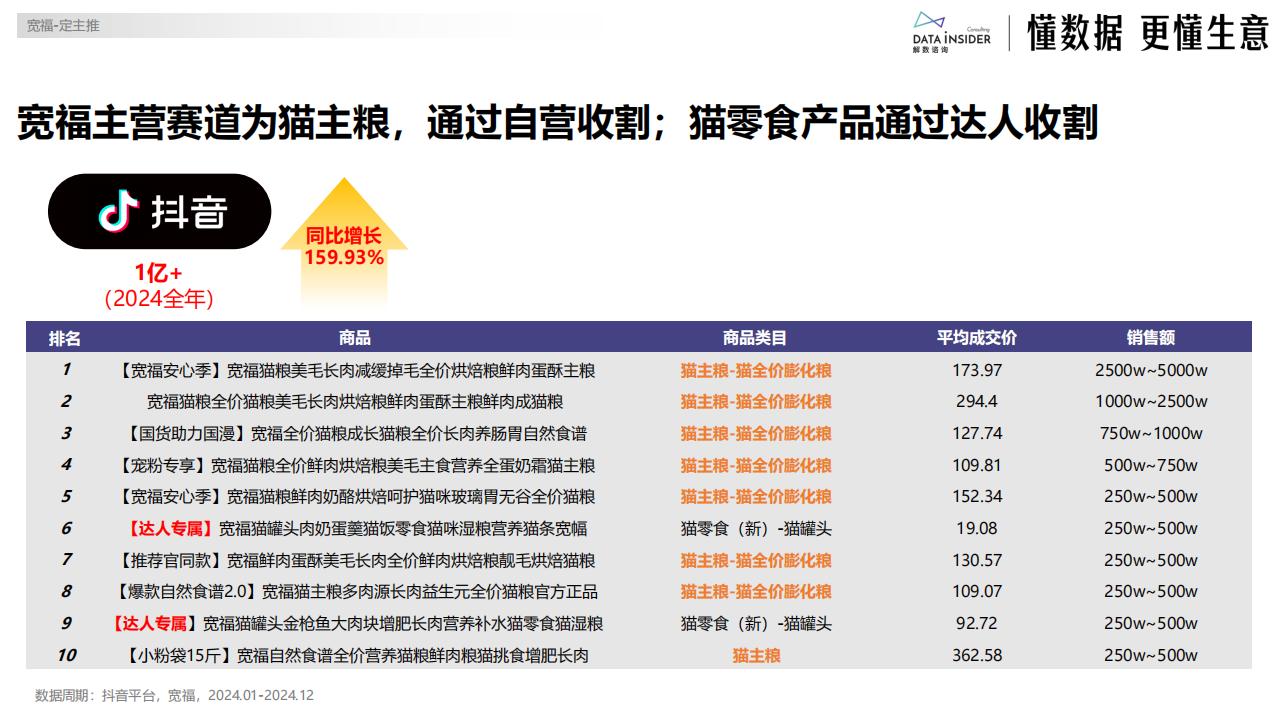Click sales range 2500w~5000w
This screenshot has height=720, width=1280.
(1151, 370)
